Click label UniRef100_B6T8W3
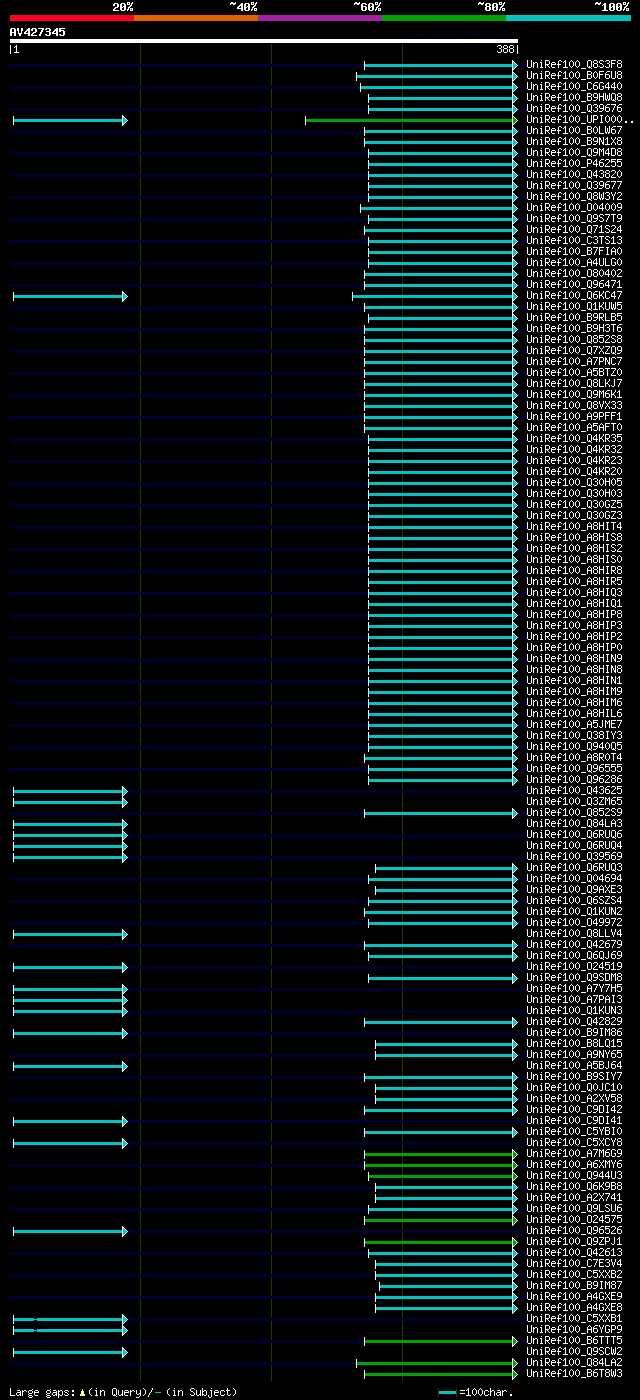The height and width of the screenshot is (1400, 640). 574,1373
